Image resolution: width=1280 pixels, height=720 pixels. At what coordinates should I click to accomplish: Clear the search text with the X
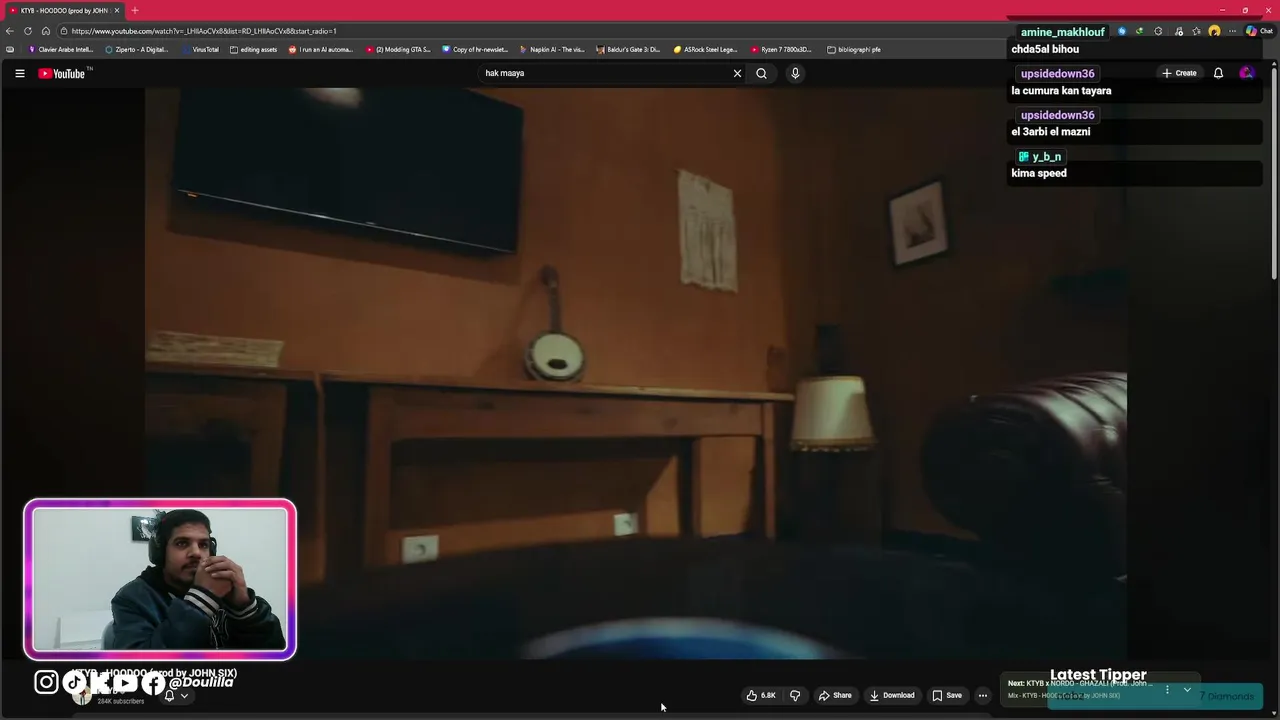737,73
